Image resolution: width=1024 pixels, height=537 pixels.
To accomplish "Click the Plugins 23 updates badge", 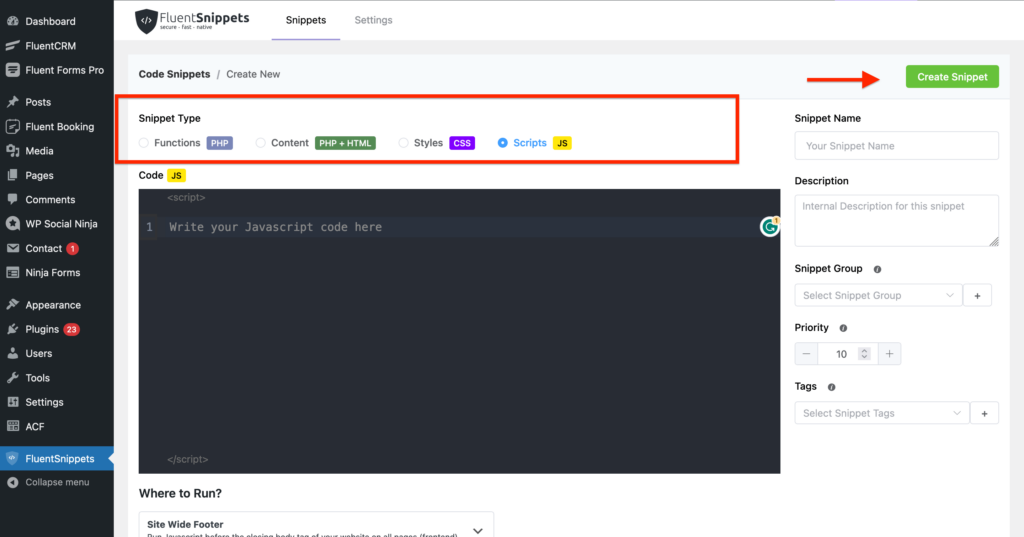I will (x=72, y=329).
